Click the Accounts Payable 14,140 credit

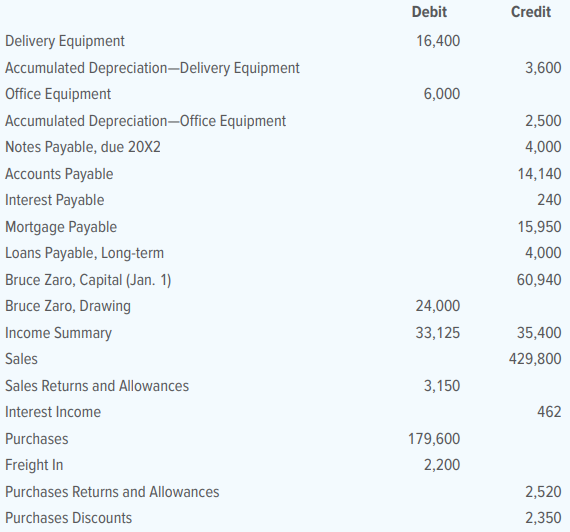[x=539, y=174]
